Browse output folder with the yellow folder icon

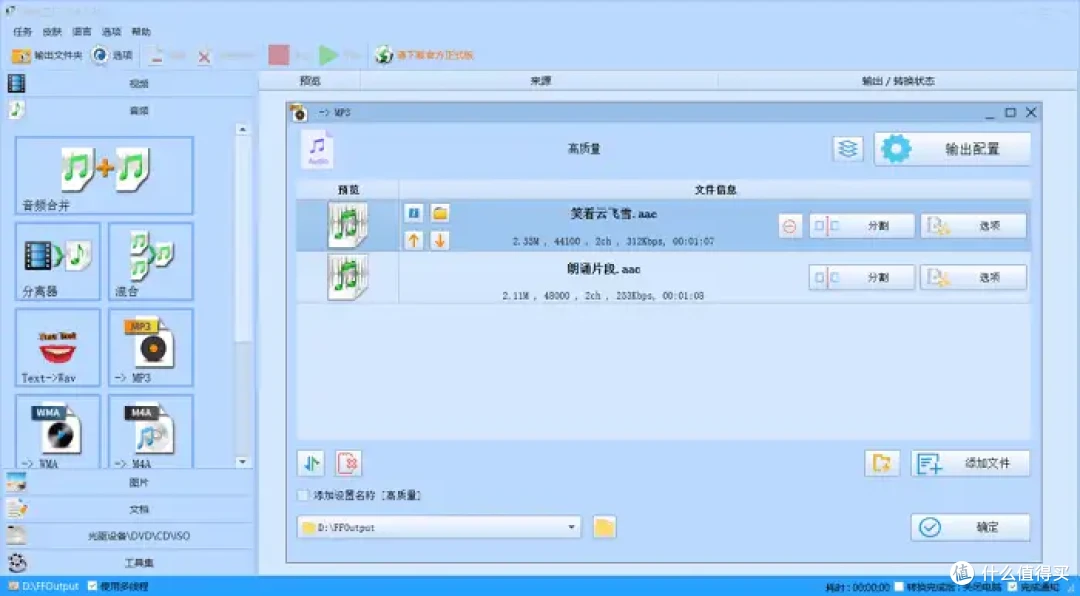604,528
